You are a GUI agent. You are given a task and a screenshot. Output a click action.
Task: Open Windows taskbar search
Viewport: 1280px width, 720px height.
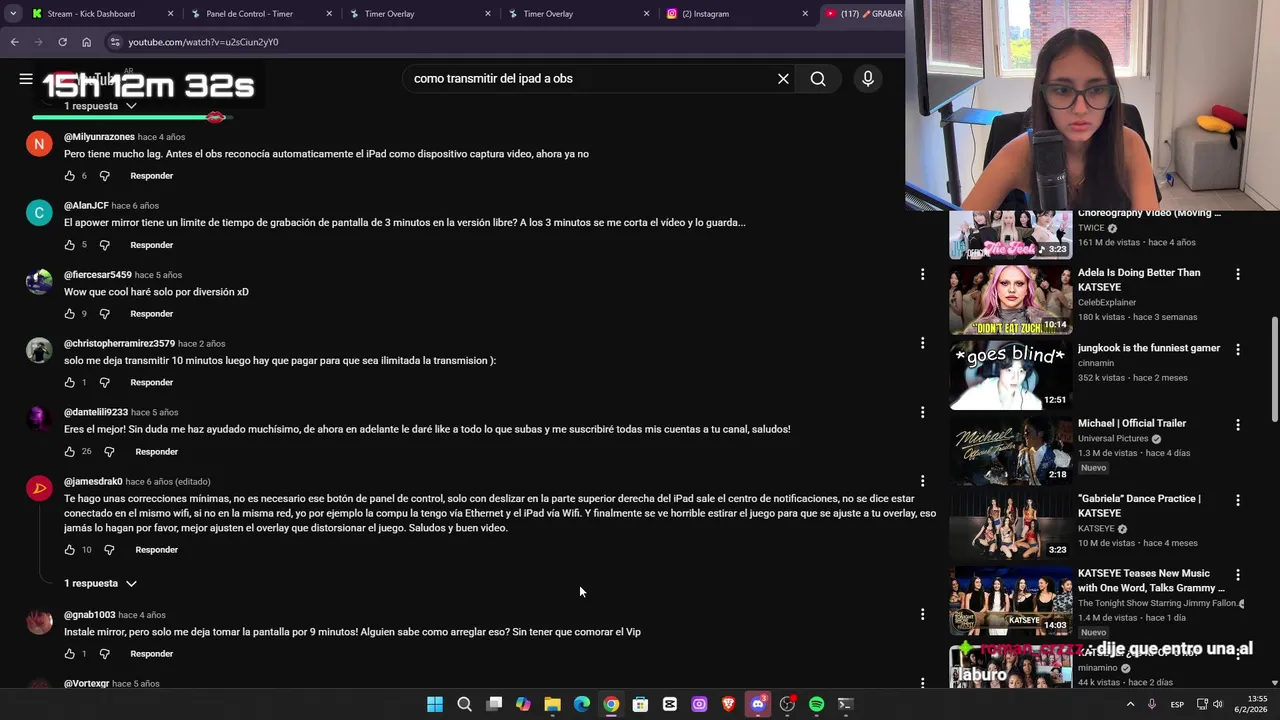coord(464,704)
